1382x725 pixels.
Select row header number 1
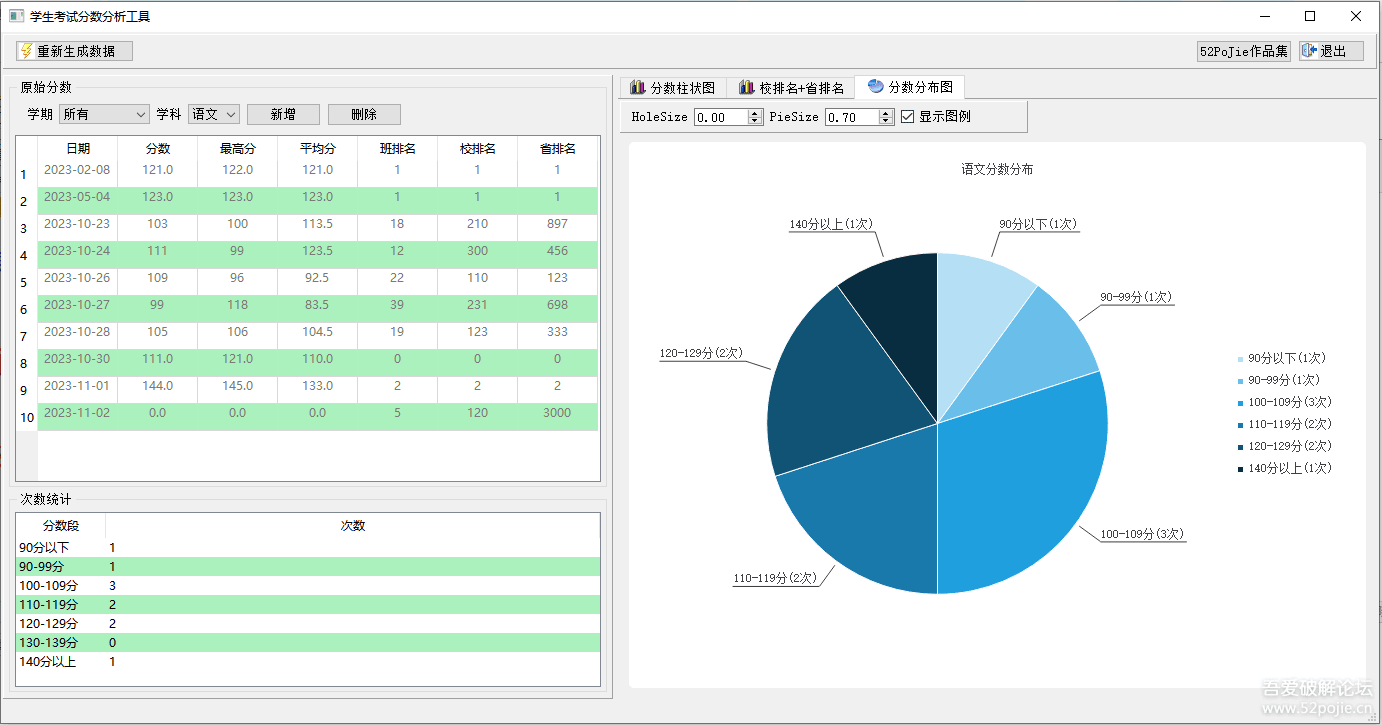pos(27,175)
